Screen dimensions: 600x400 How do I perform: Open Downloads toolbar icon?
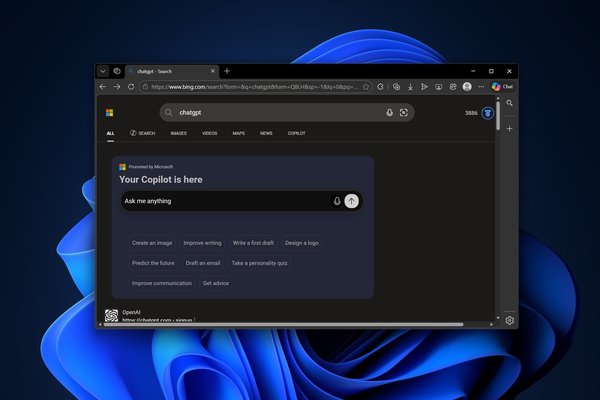pyautogui.click(x=410, y=87)
